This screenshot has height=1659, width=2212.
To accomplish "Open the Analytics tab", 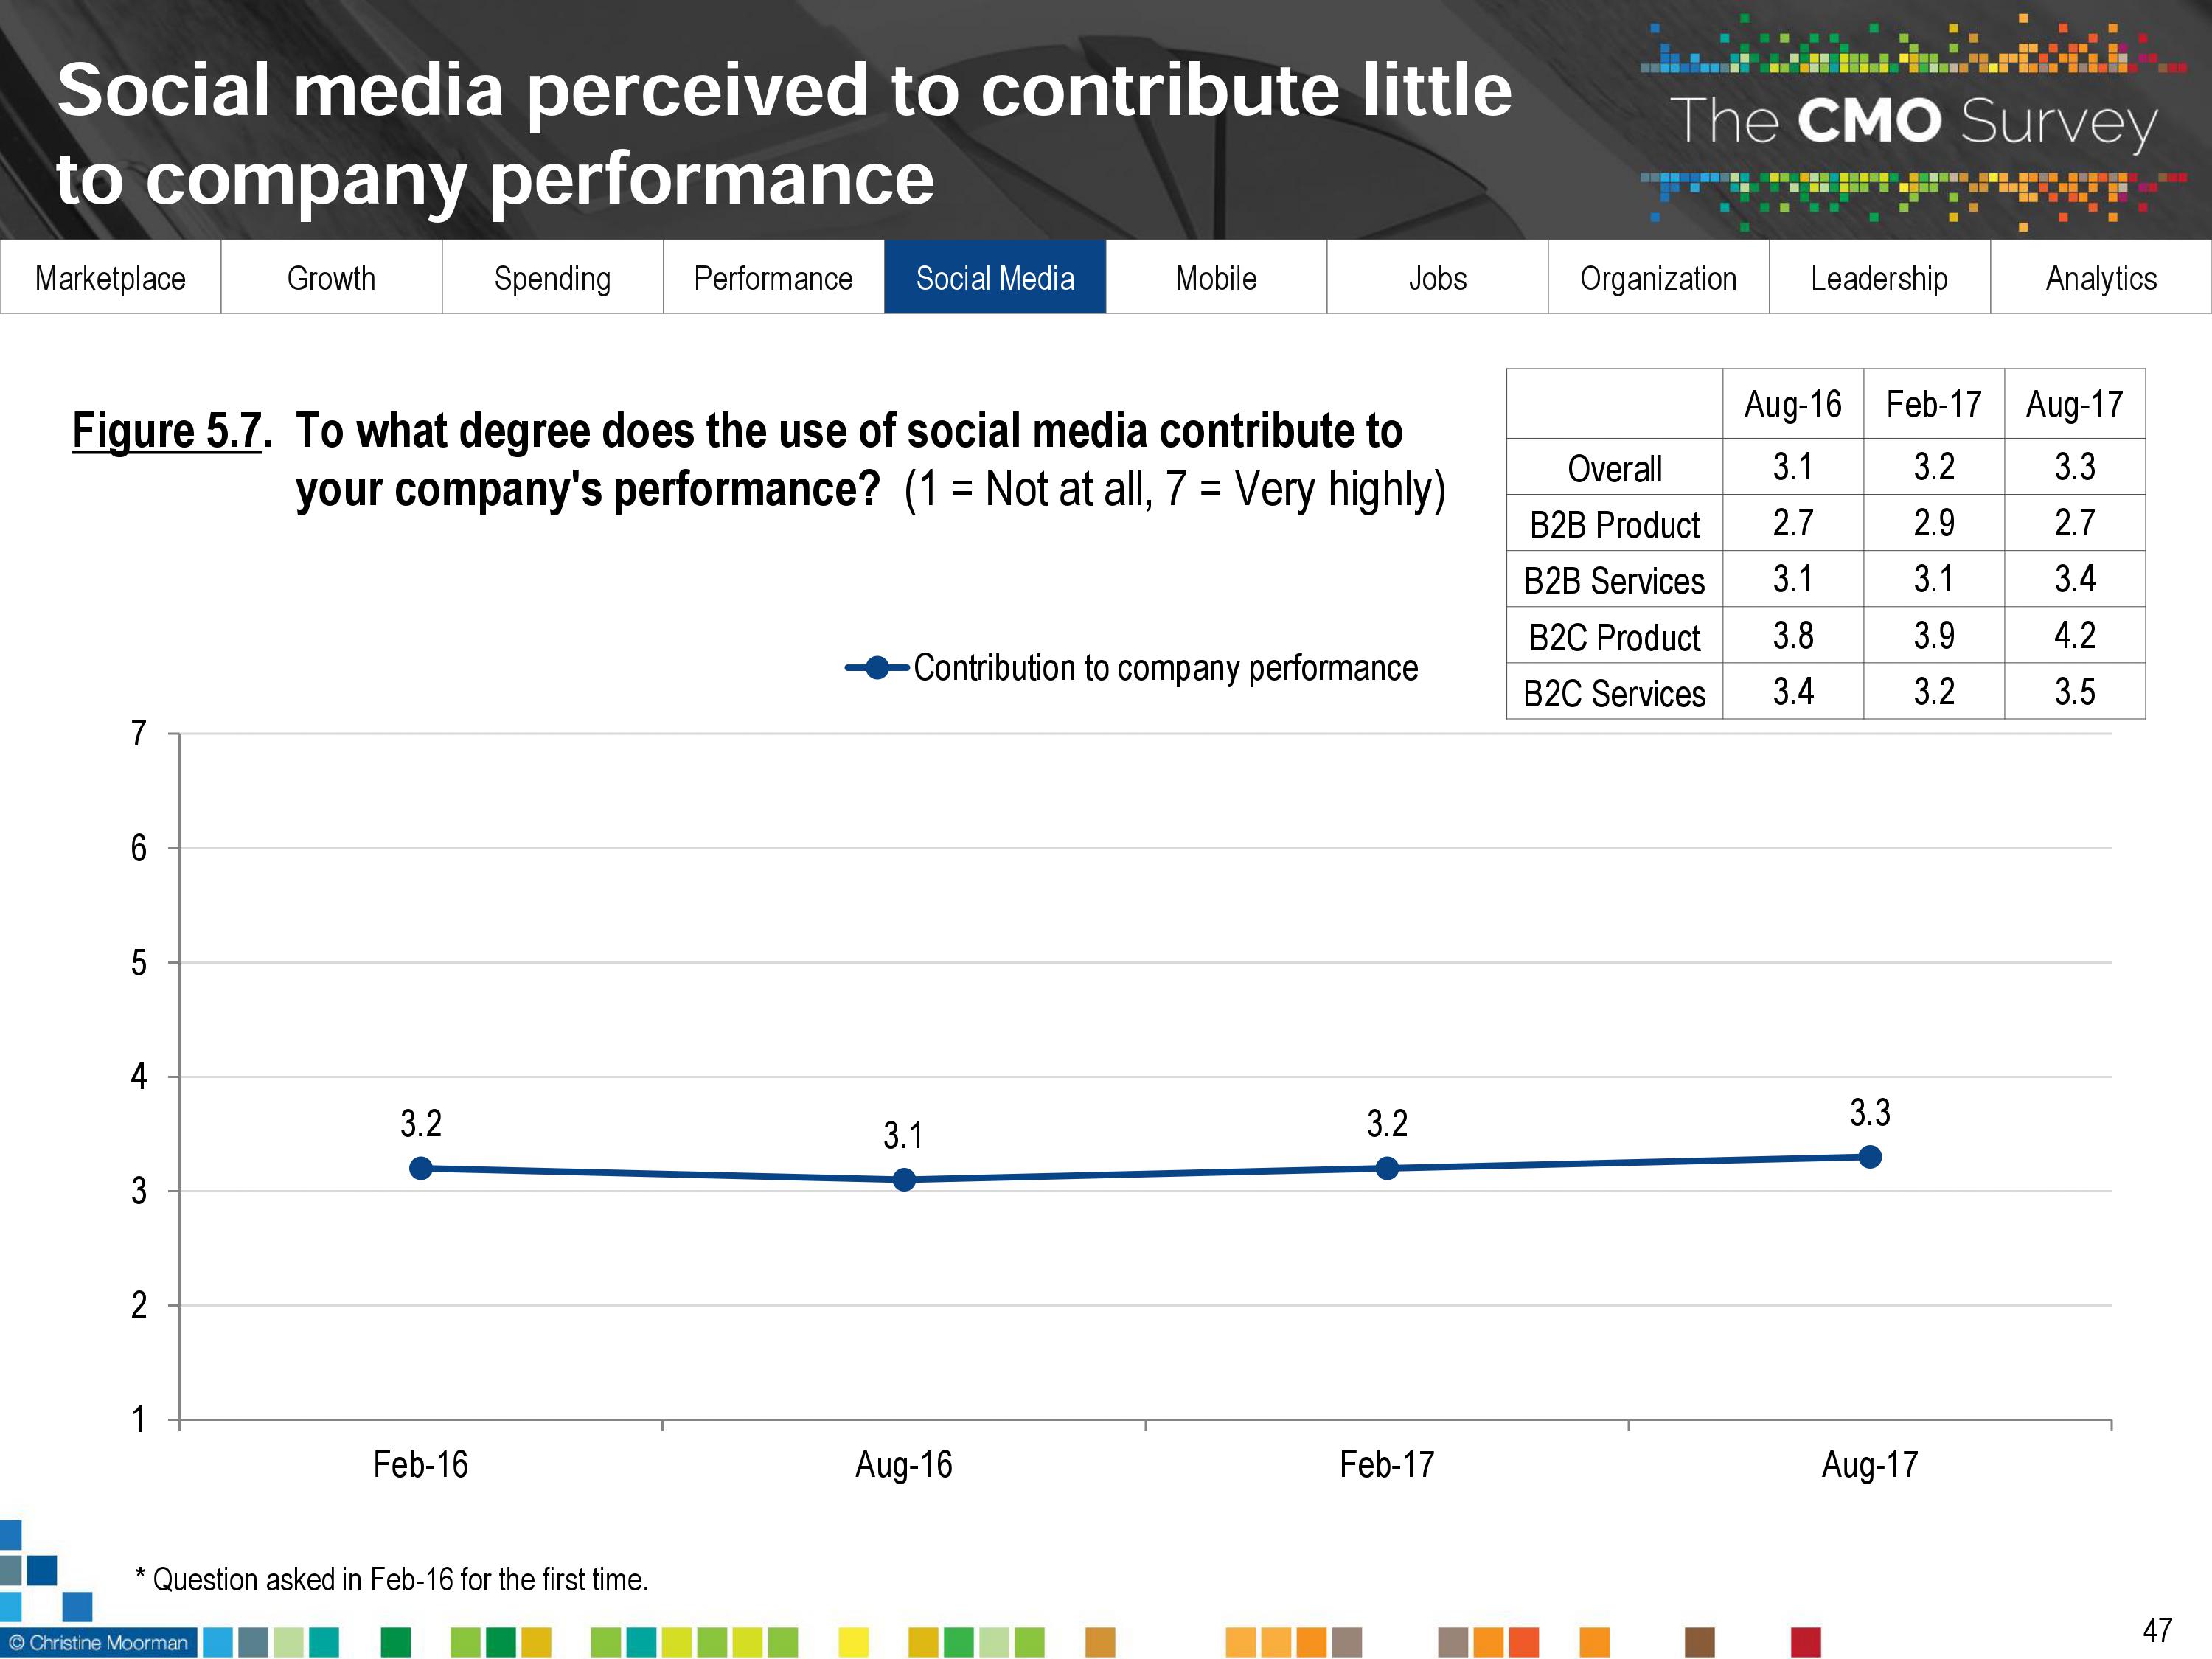I will pyautogui.click(x=2101, y=278).
